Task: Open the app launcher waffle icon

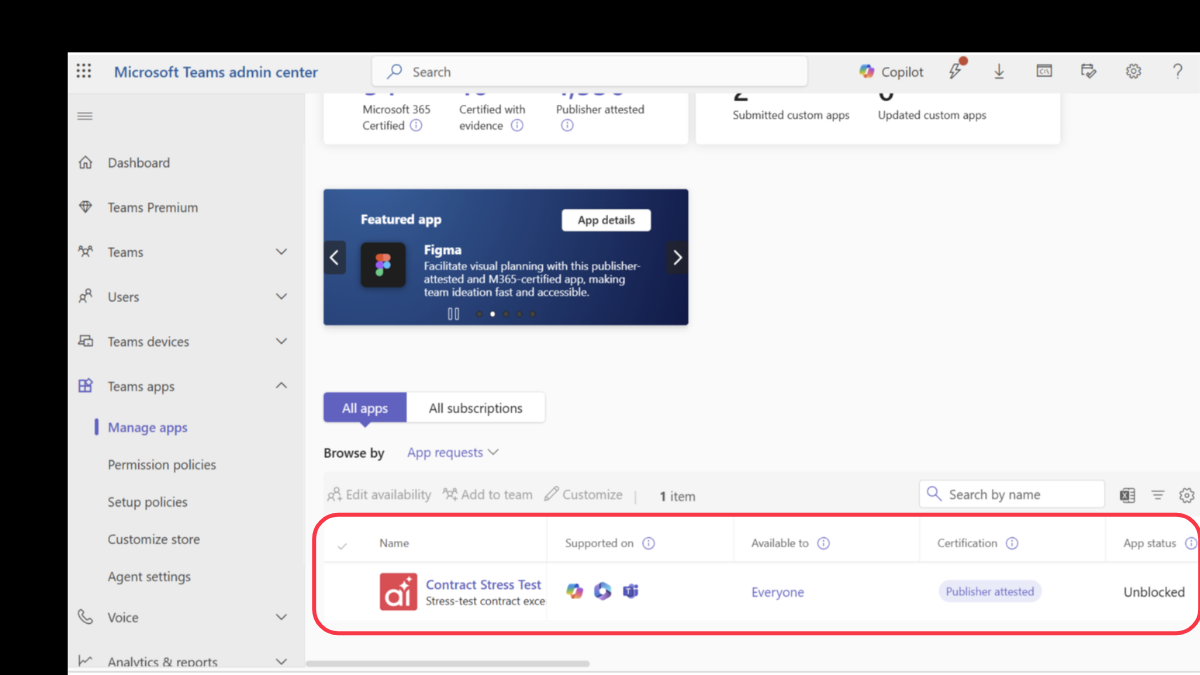Action: pyautogui.click(x=84, y=71)
